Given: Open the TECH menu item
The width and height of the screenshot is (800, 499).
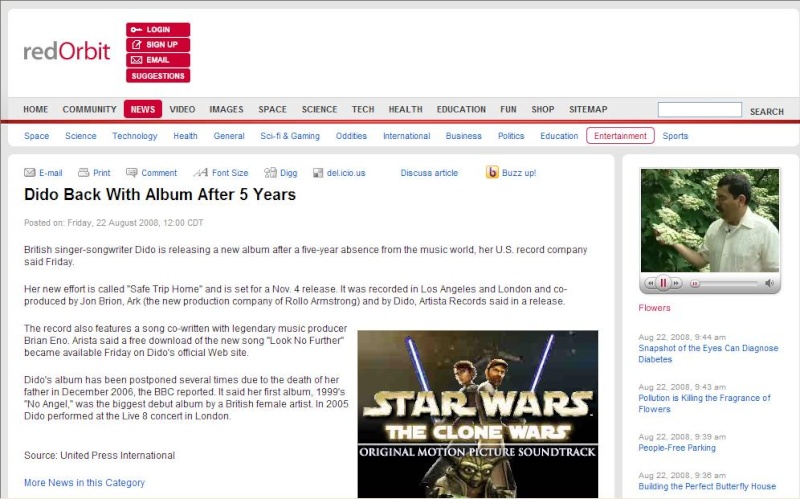Looking at the screenshot, I should tap(363, 109).
